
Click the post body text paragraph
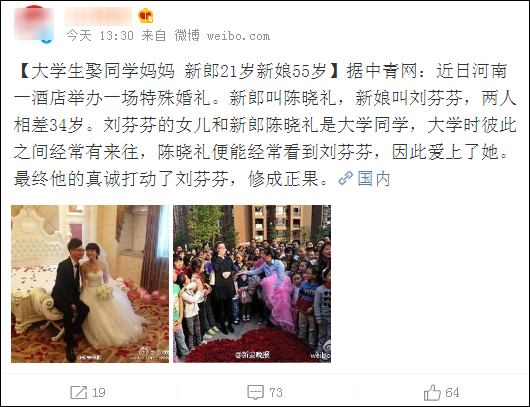pos(265,125)
